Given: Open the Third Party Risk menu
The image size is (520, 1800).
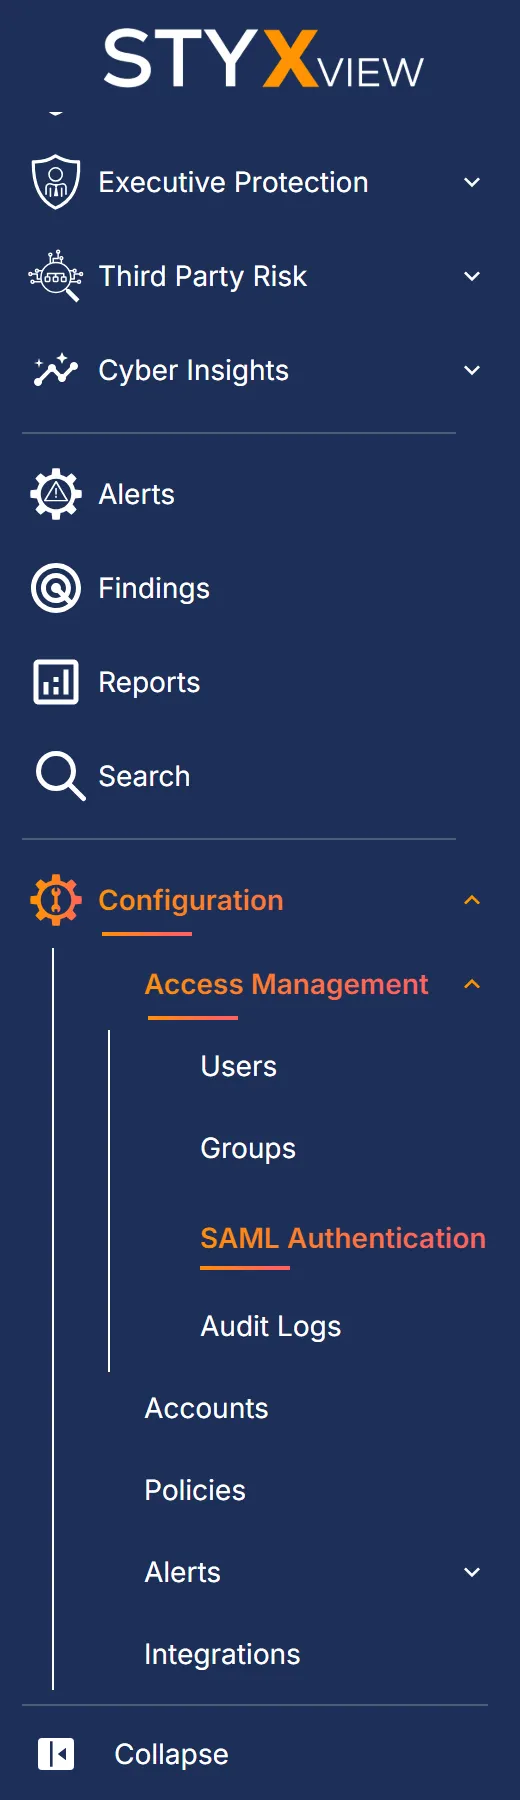Looking at the screenshot, I should click(x=202, y=276).
